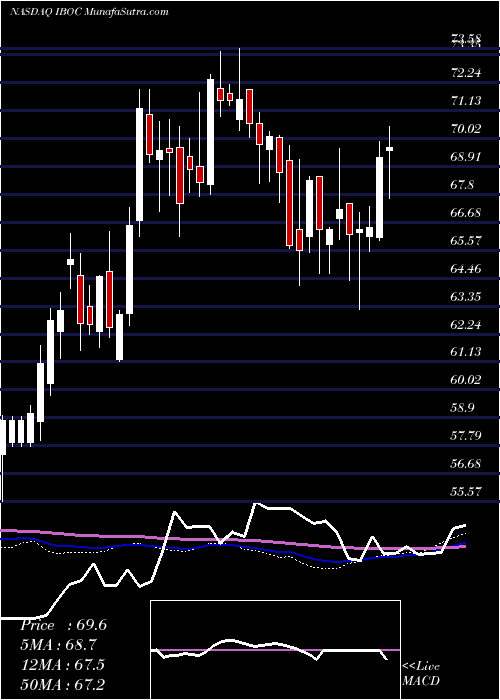Click the 61.13 price axis label
The height and width of the screenshot is (700, 500).
coord(466,352)
